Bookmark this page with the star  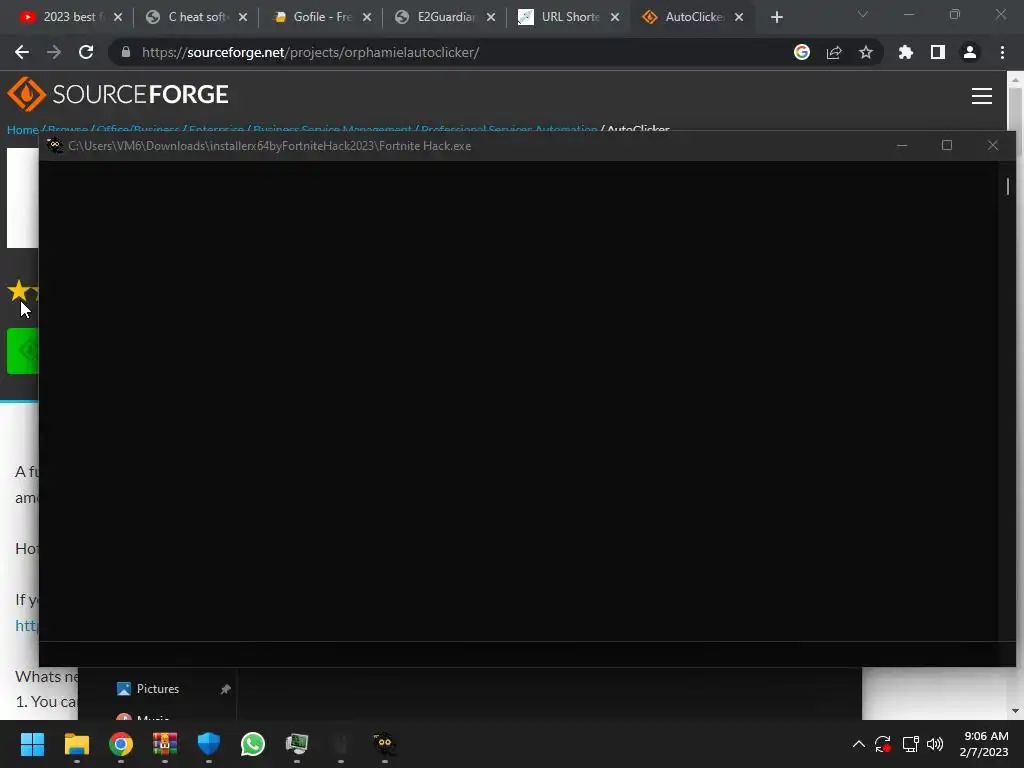click(866, 52)
